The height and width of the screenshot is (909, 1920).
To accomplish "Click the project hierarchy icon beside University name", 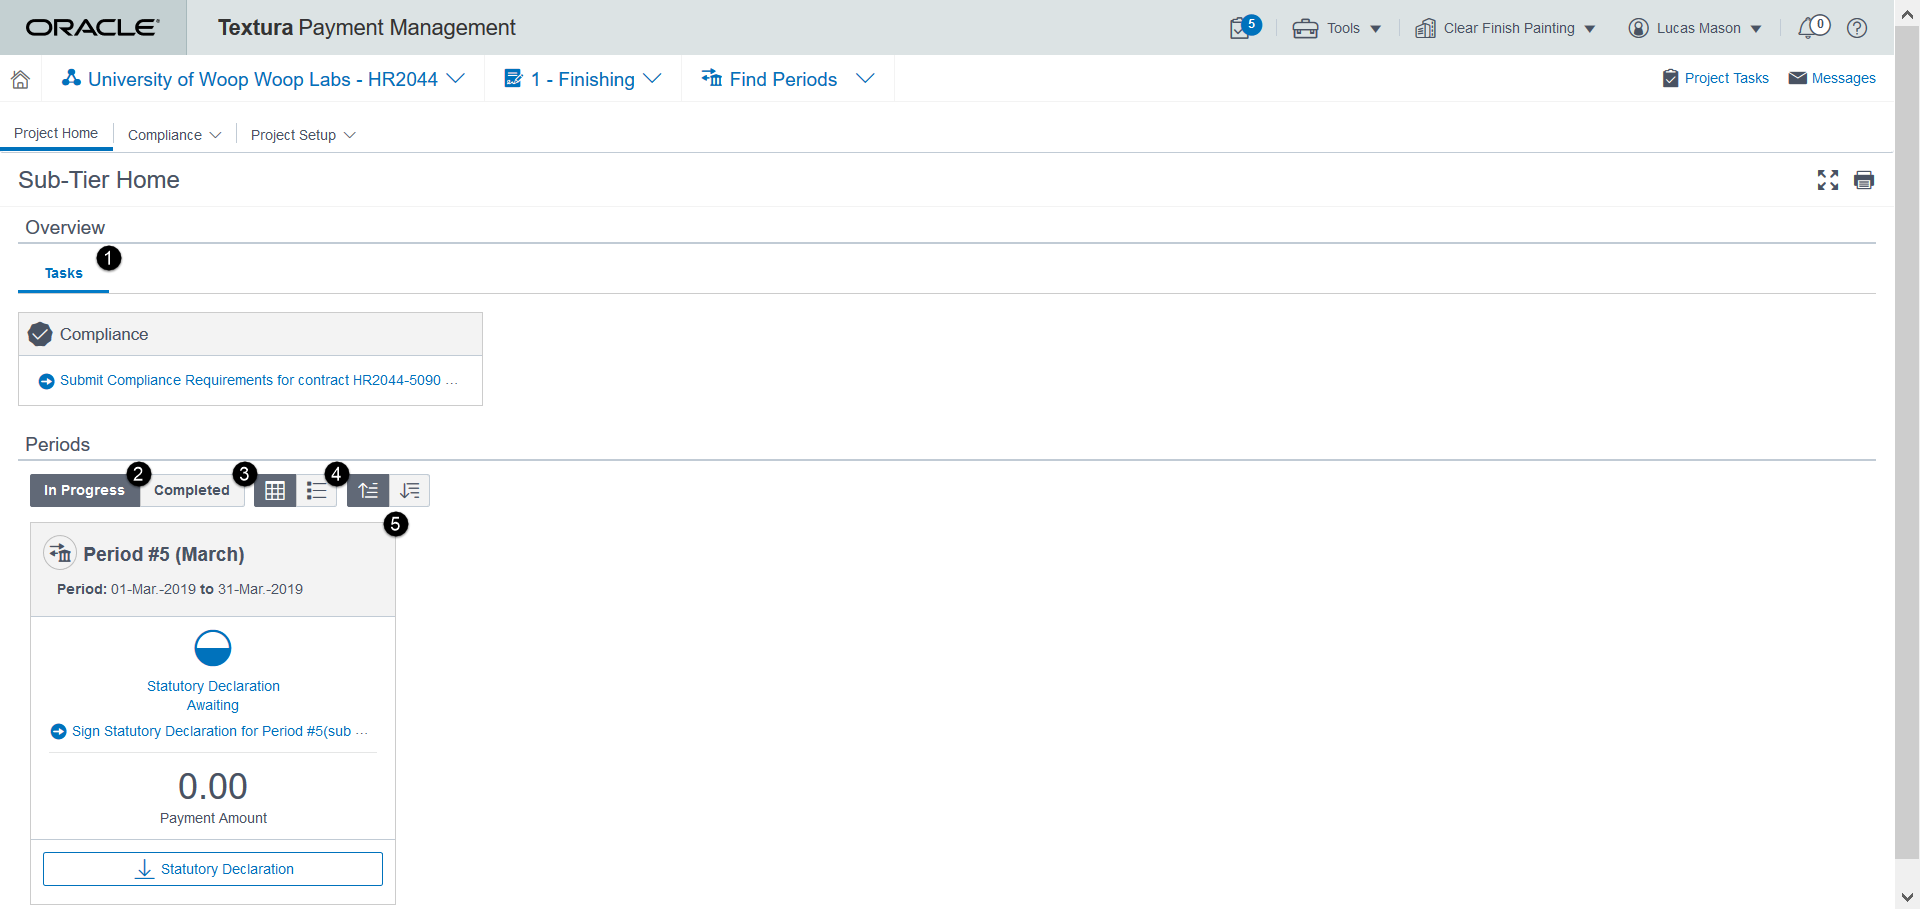I will [x=71, y=78].
